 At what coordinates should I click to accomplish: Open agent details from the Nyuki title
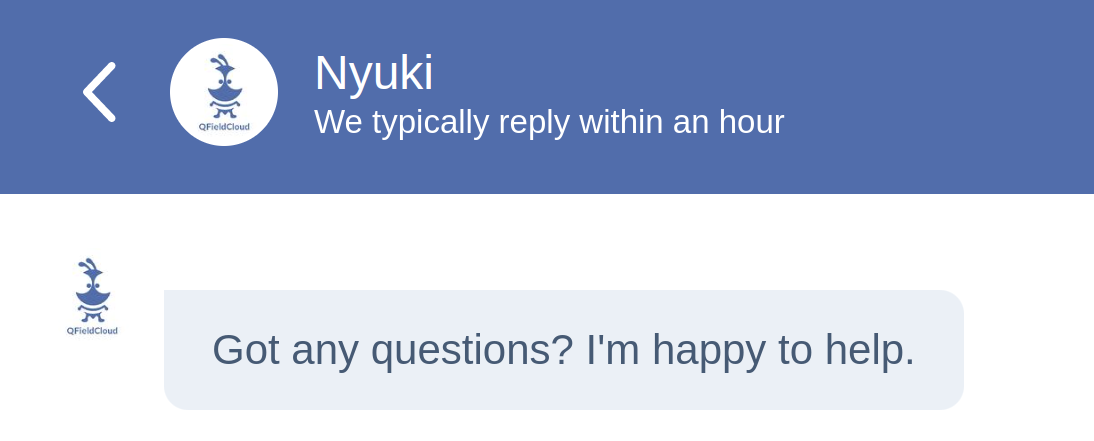[374, 73]
